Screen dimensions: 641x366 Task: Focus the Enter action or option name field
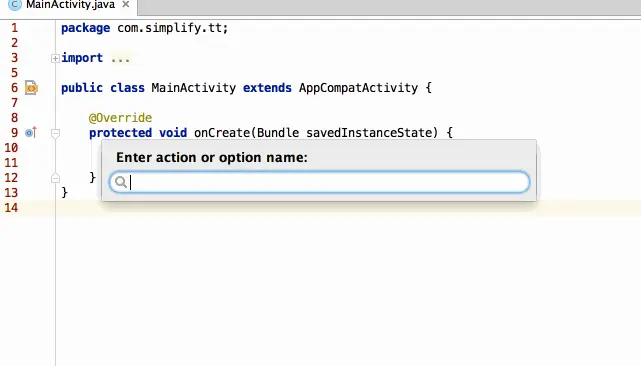[320, 182]
